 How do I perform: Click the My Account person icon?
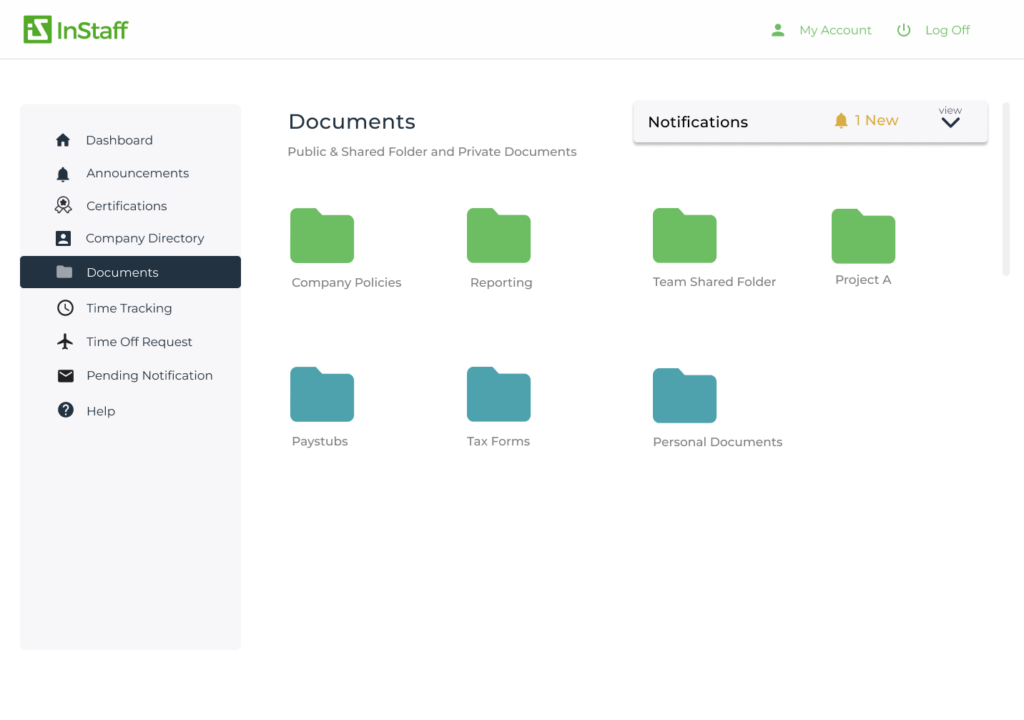coord(777,30)
